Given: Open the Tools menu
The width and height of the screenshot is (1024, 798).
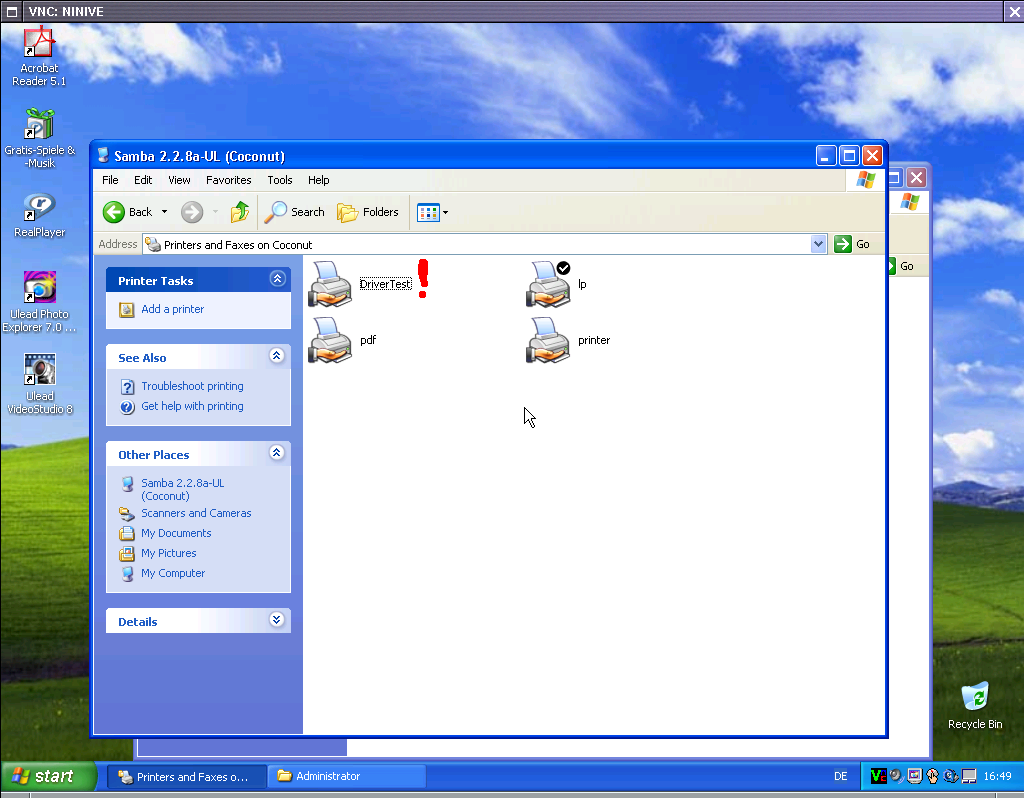Looking at the screenshot, I should pyautogui.click(x=280, y=180).
